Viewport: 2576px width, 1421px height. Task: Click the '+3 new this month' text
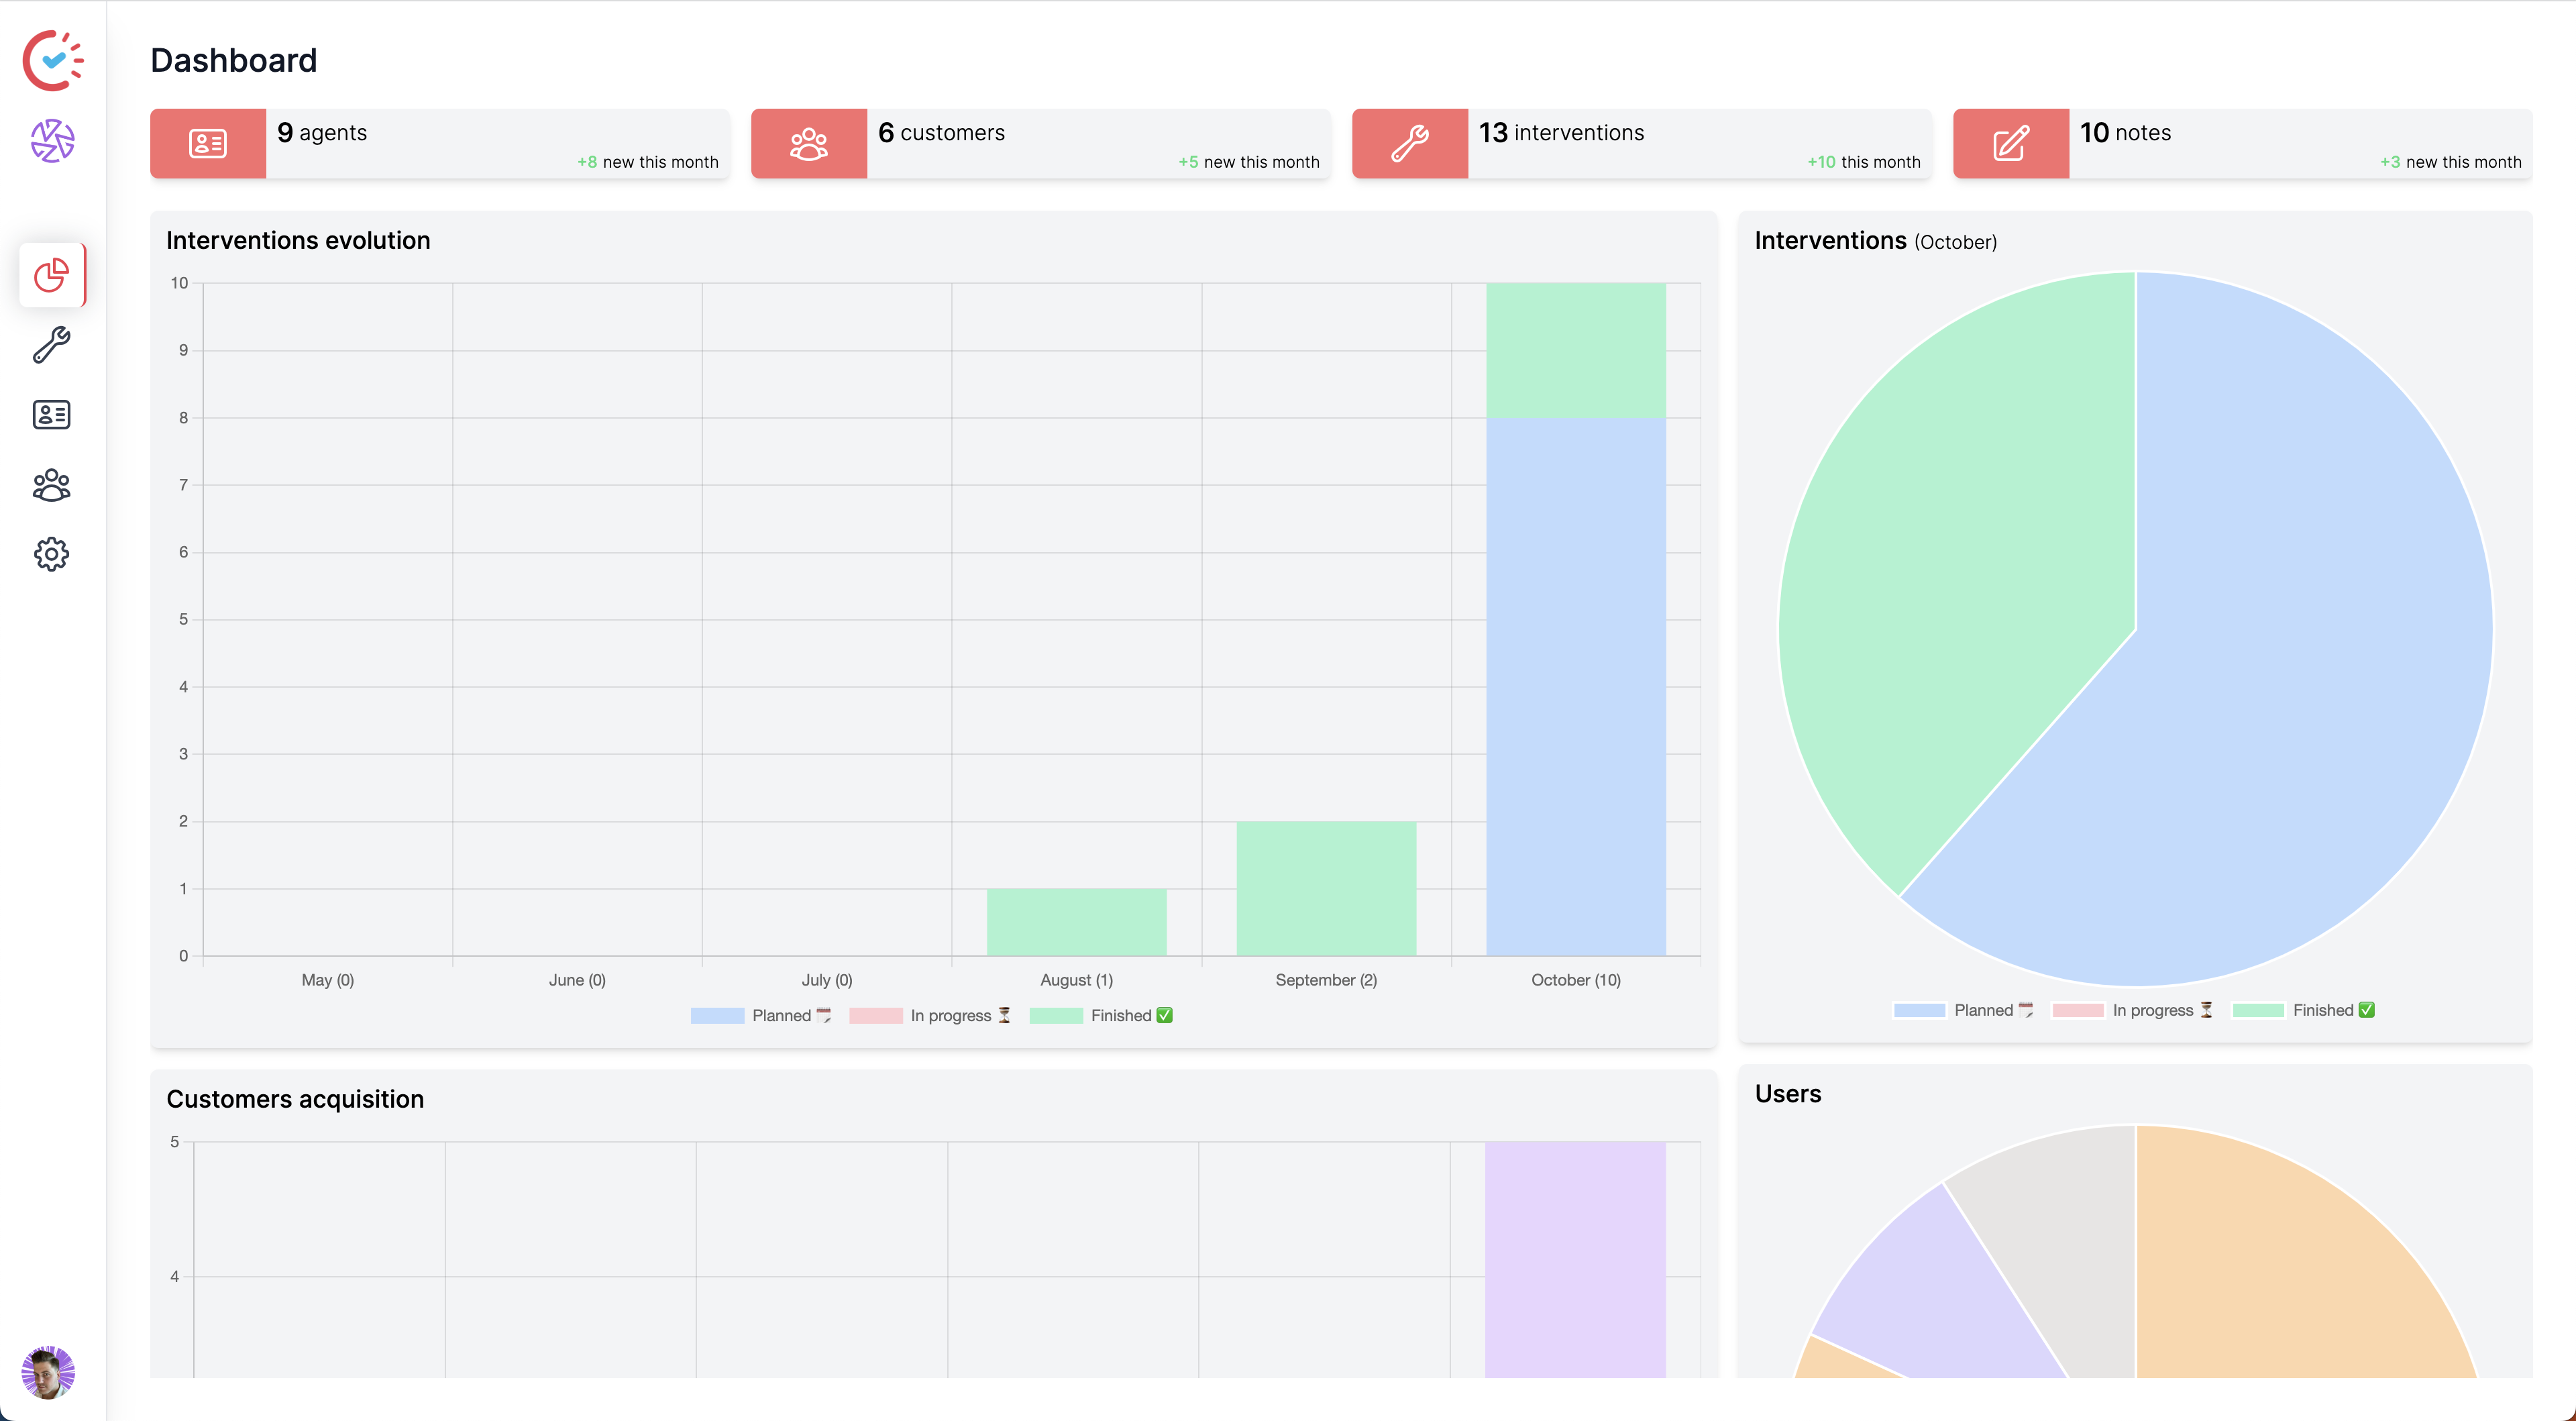point(2450,162)
